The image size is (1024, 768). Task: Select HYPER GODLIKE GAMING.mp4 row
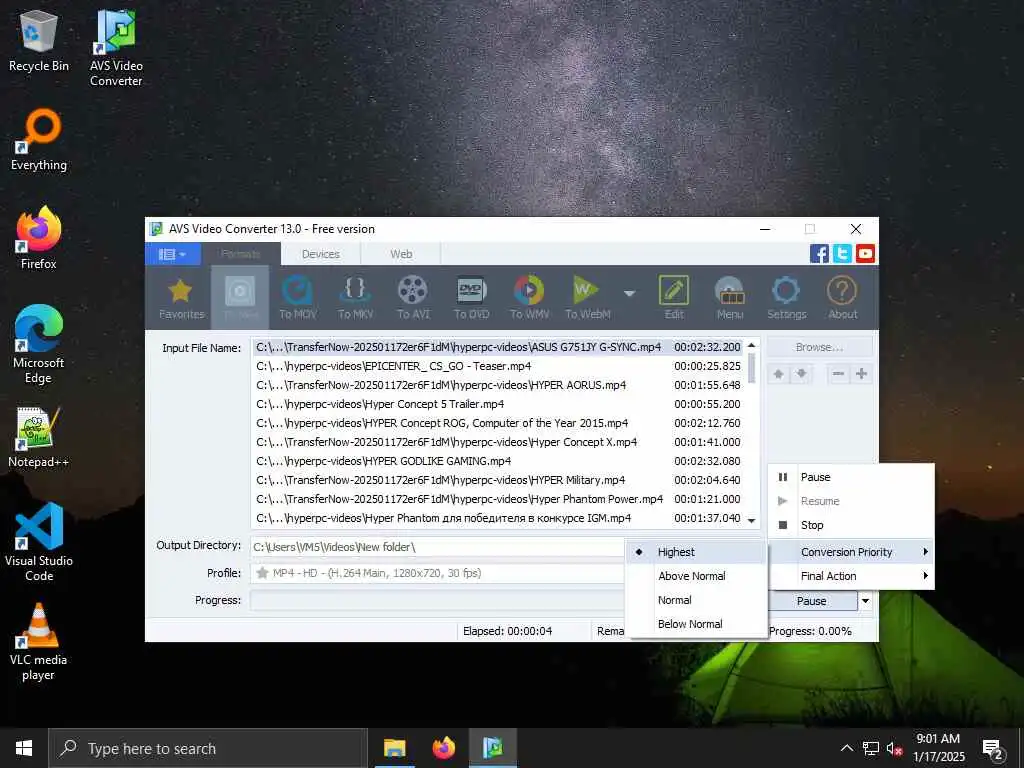[x=498, y=461]
